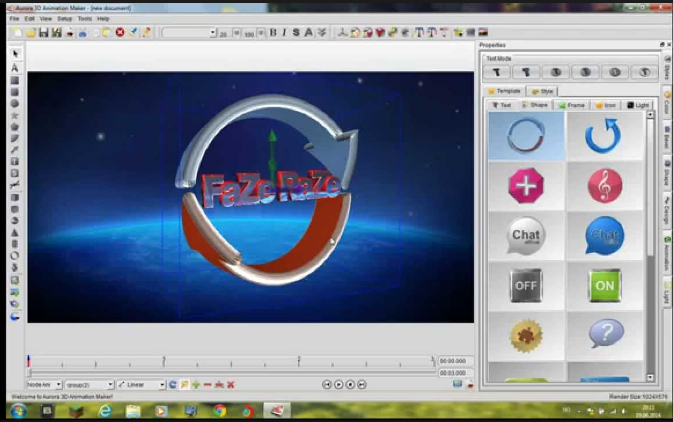Open the Linear interpolation dropdown
Viewport: 673px width, 422px height.
click(141, 385)
